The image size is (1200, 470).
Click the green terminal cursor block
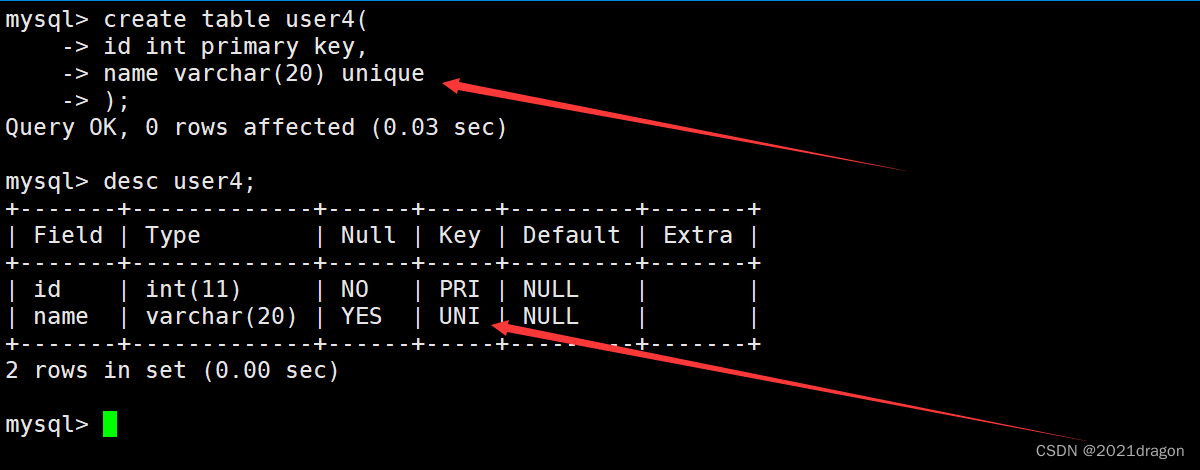(110, 424)
